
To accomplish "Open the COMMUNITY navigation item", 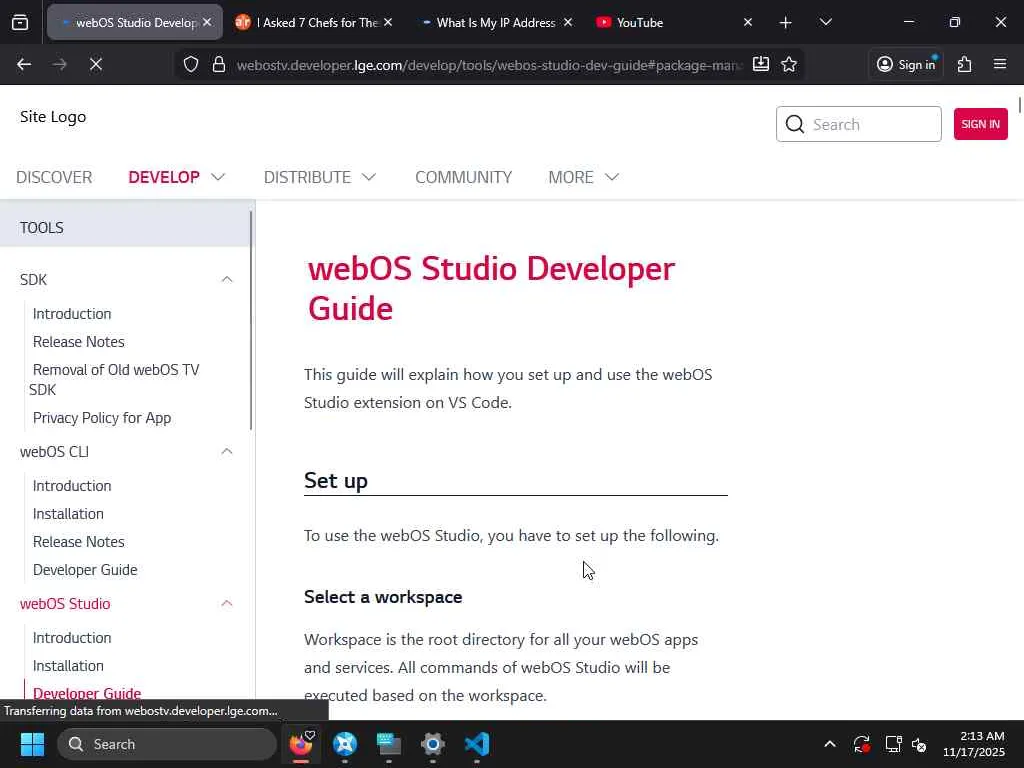I will [x=464, y=177].
